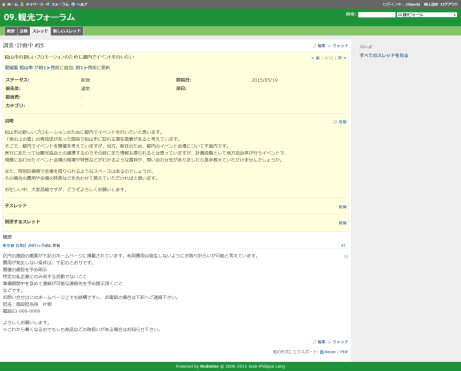Click the project title 09.観光フォーラム
This screenshot has height=371, width=461.
39,17
